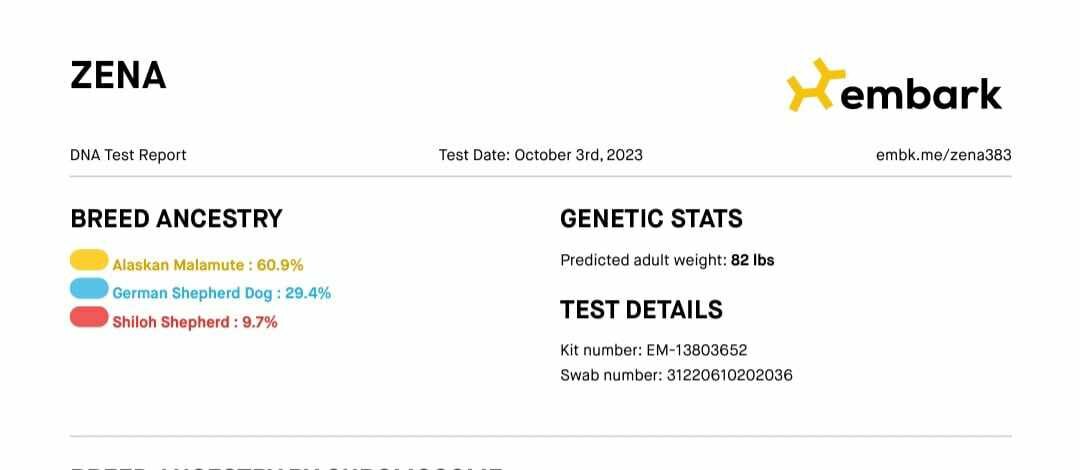The height and width of the screenshot is (470, 1080).
Task: Open the embk.me/zena383 link
Action: pos(944,155)
